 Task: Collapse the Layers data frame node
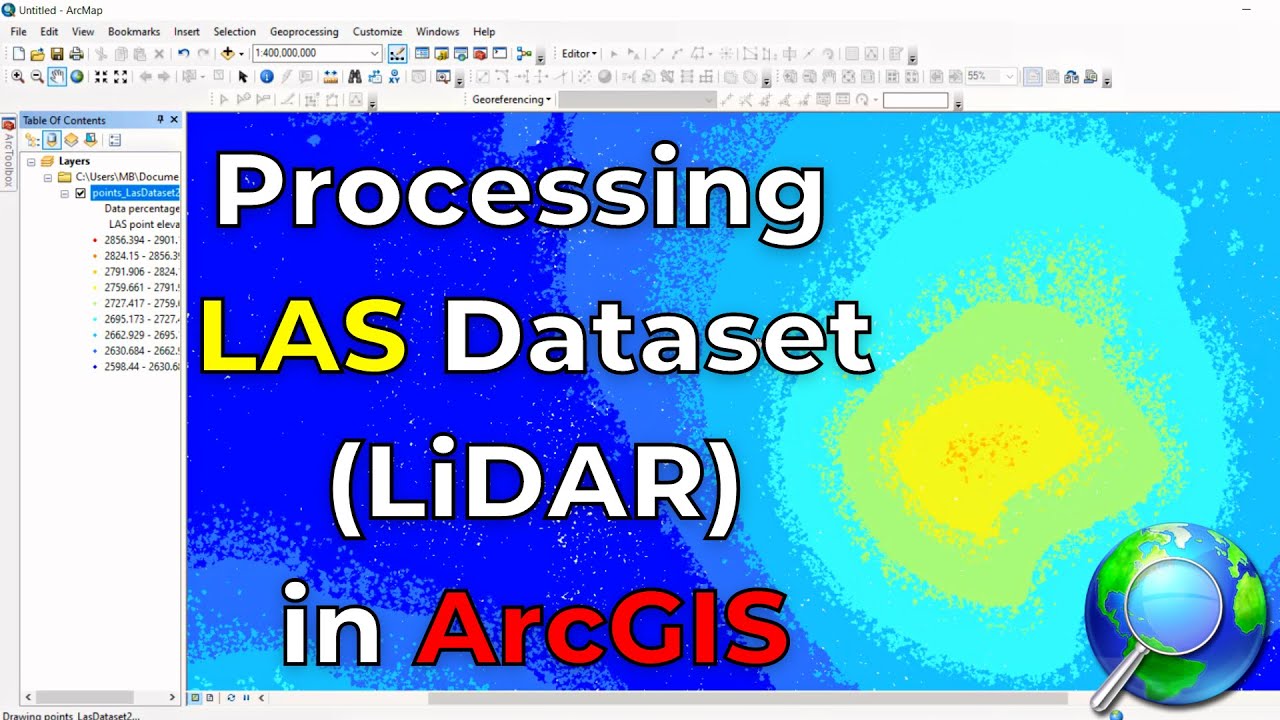(x=31, y=161)
